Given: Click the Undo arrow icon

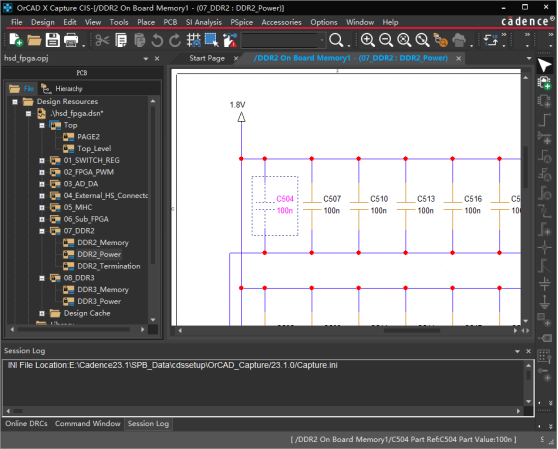Looking at the screenshot, I should coord(157,40).
